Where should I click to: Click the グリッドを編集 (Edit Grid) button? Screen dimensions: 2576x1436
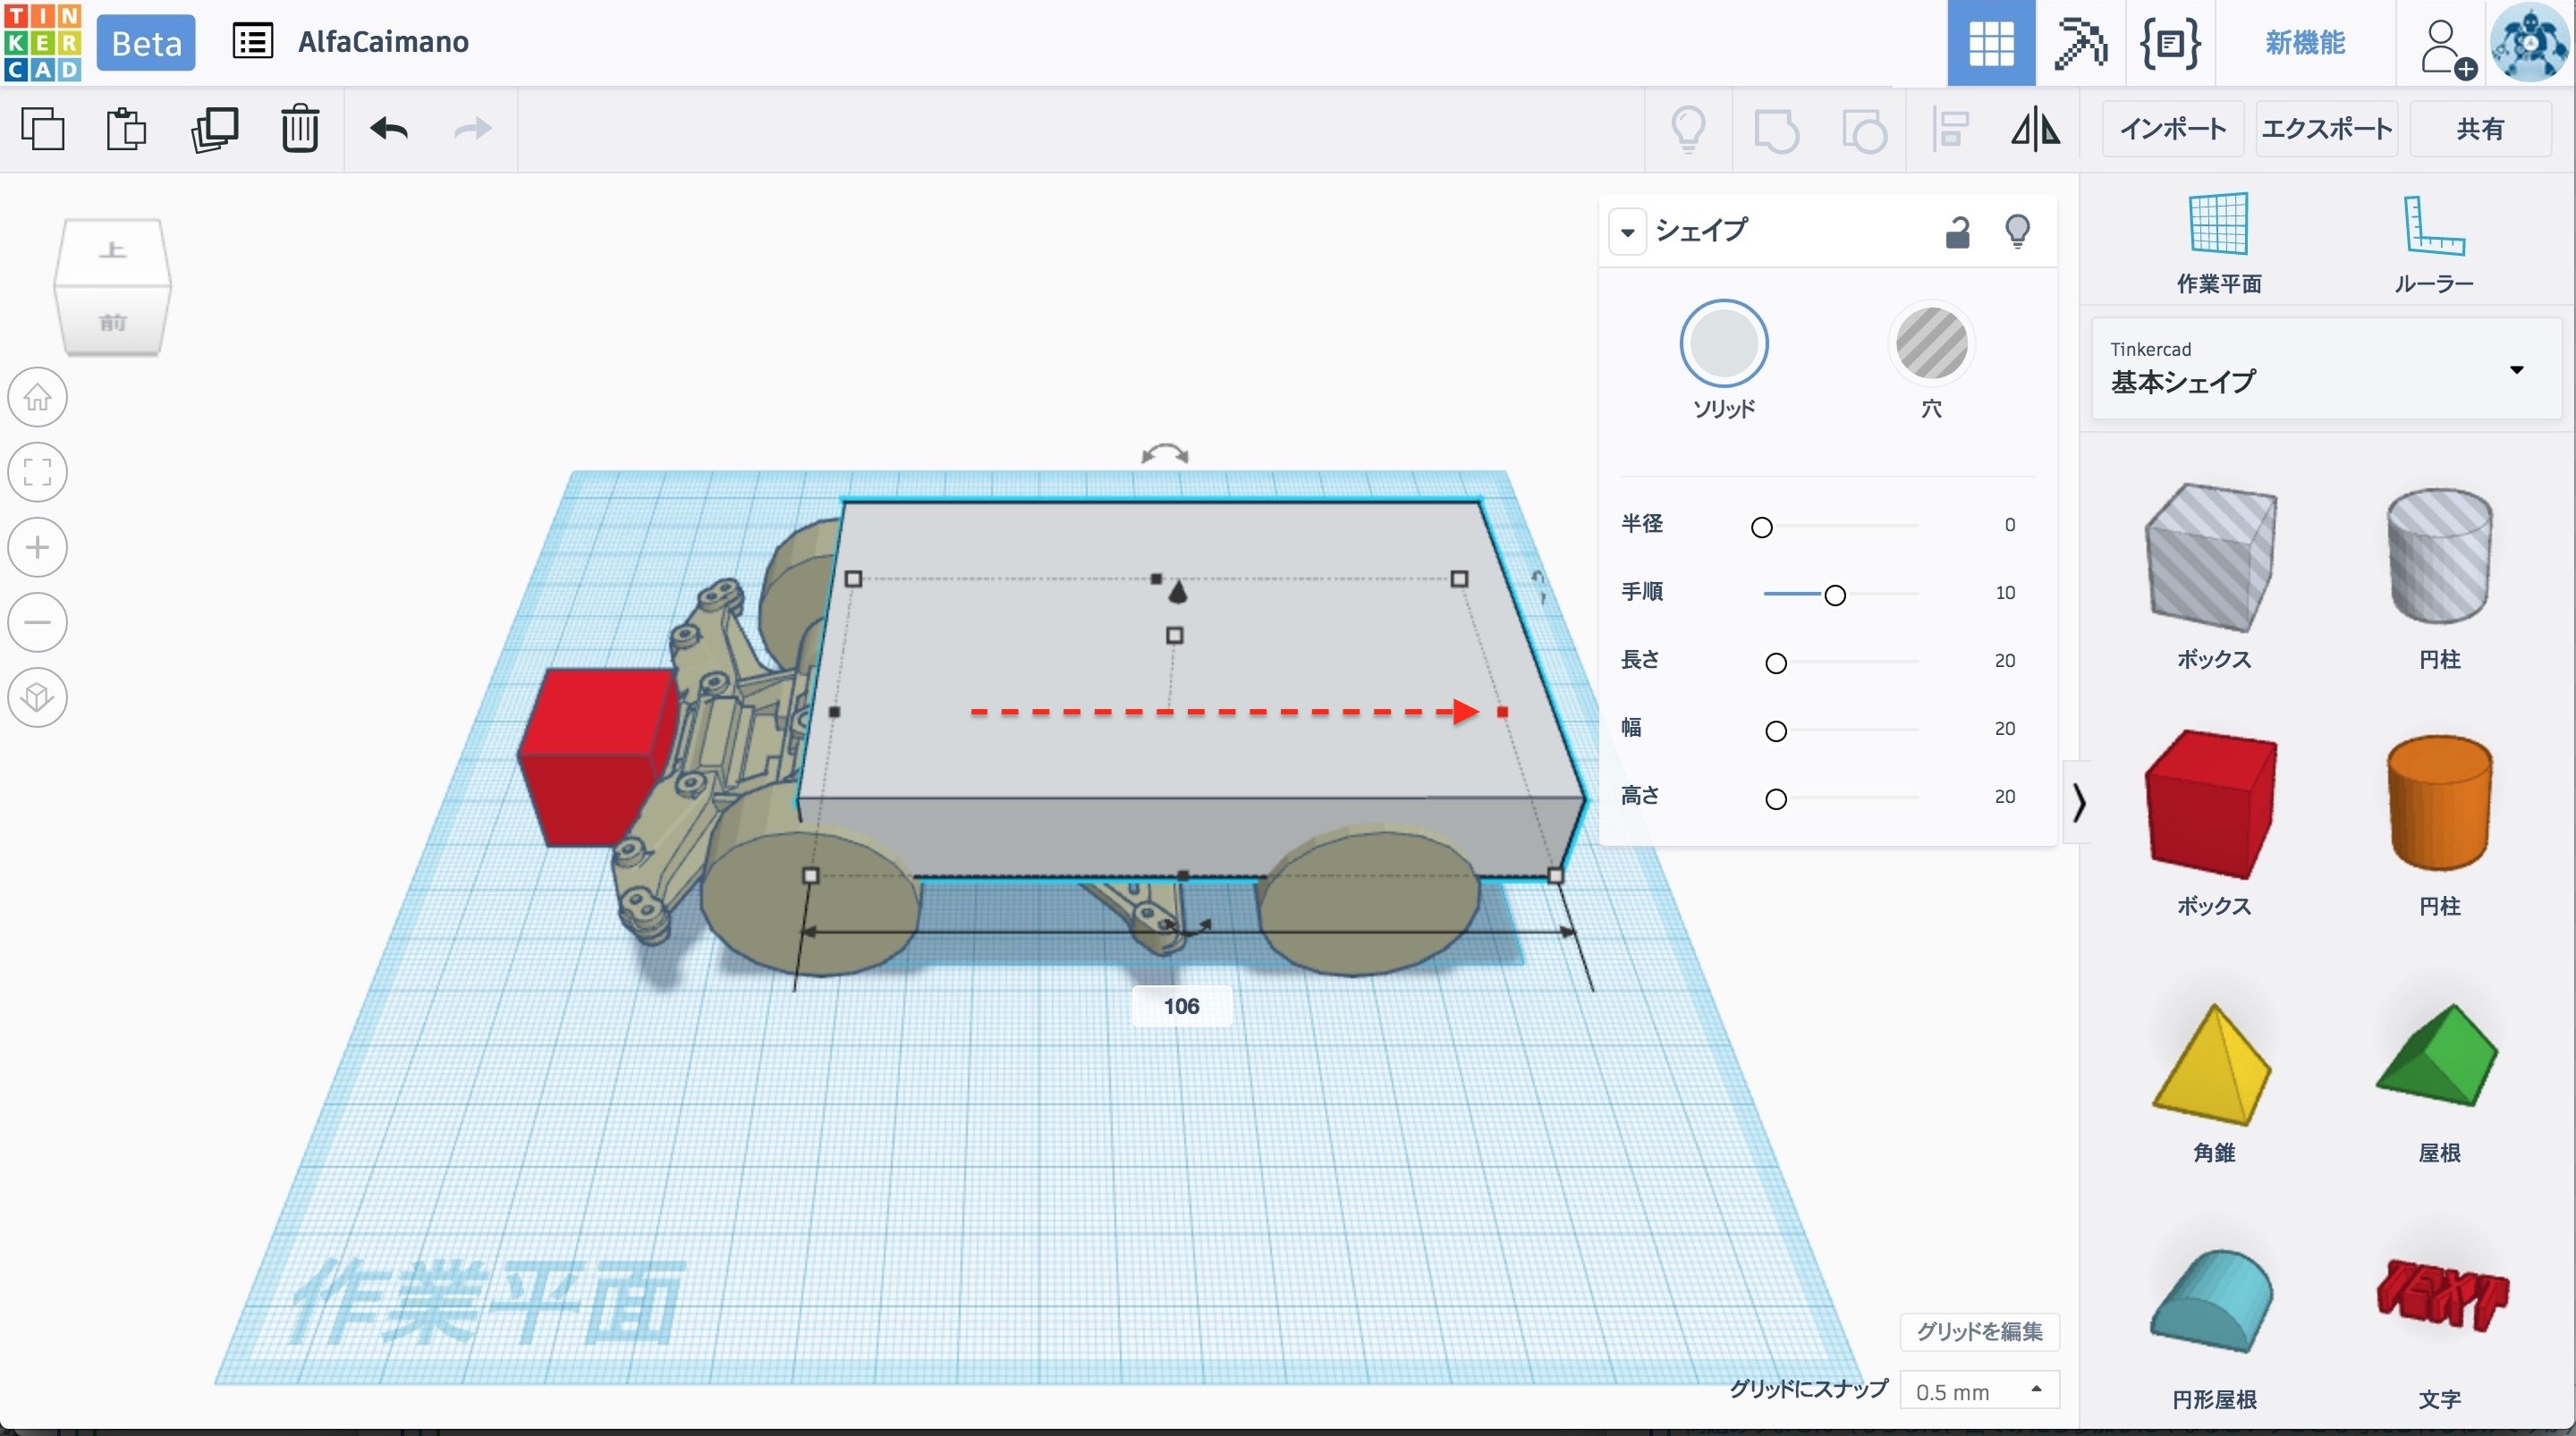[1978, 1331]
